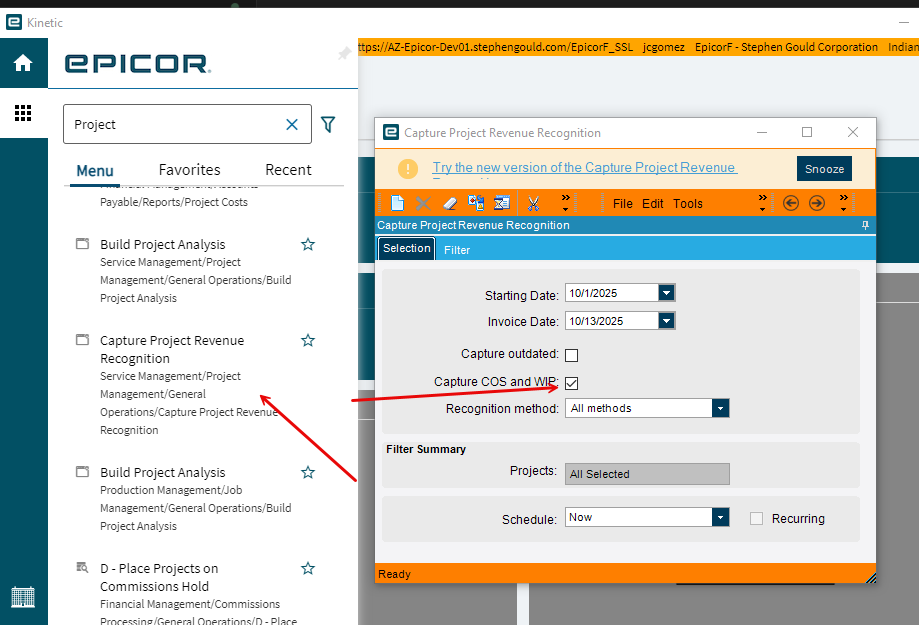
Task: Enable the Capture outdated checkbox
Action: coord(571,355)
